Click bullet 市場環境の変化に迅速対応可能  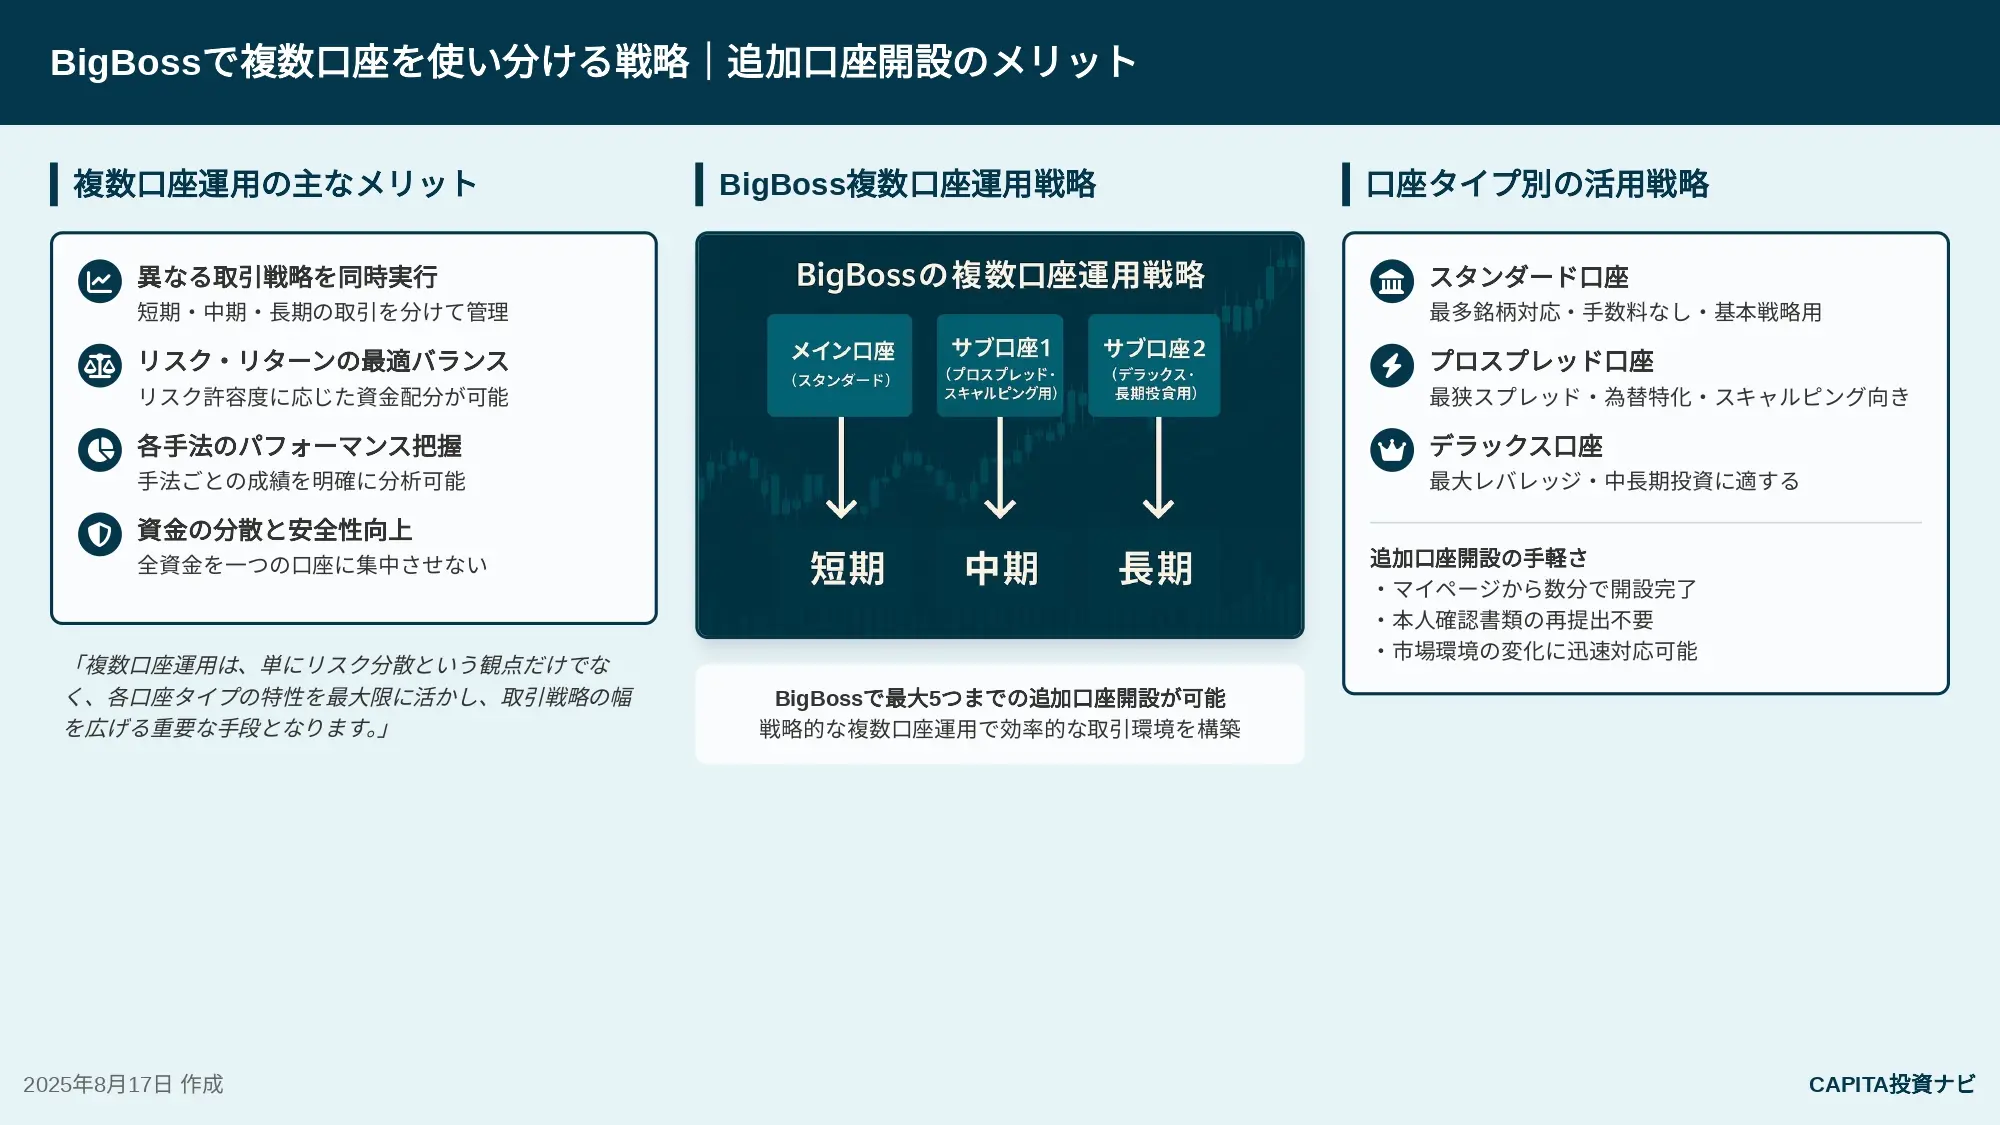click(x=1535, y=651)
